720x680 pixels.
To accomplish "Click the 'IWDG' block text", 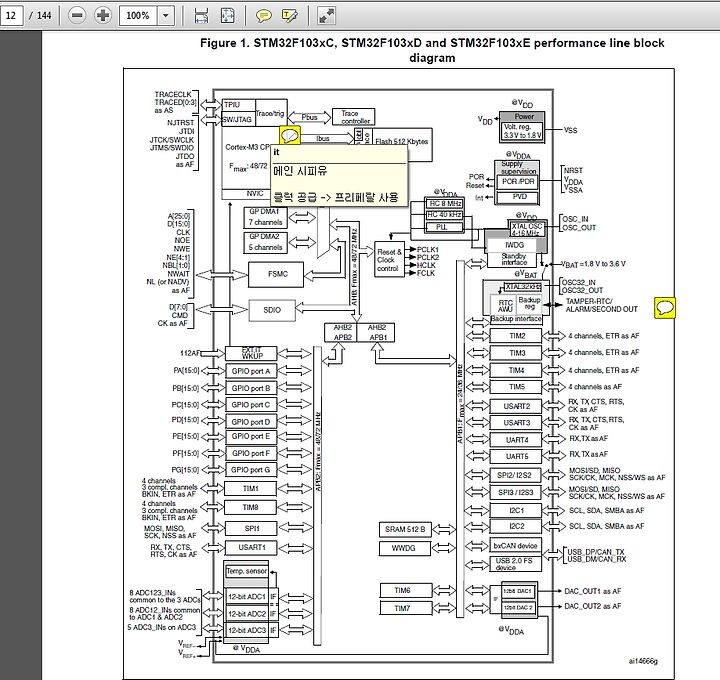I will click(x=514, y=245).
